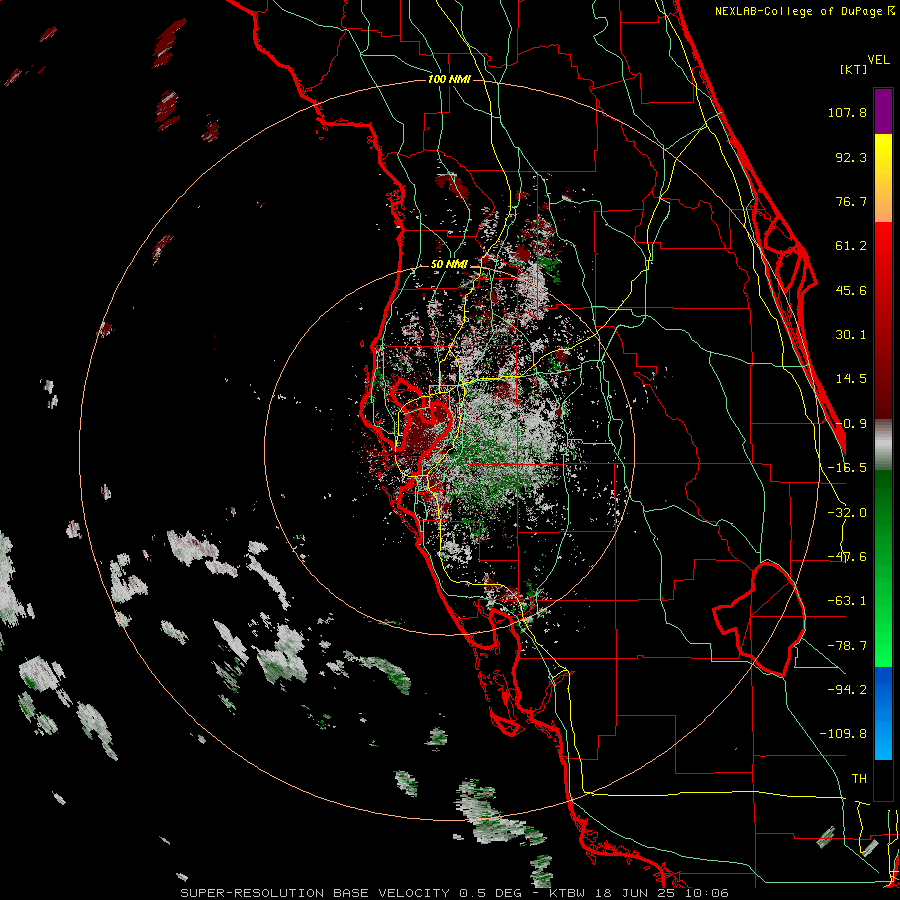Click the 76.7 legend value
This screenshot has height=900, width=900.
[x=851, y=201]
